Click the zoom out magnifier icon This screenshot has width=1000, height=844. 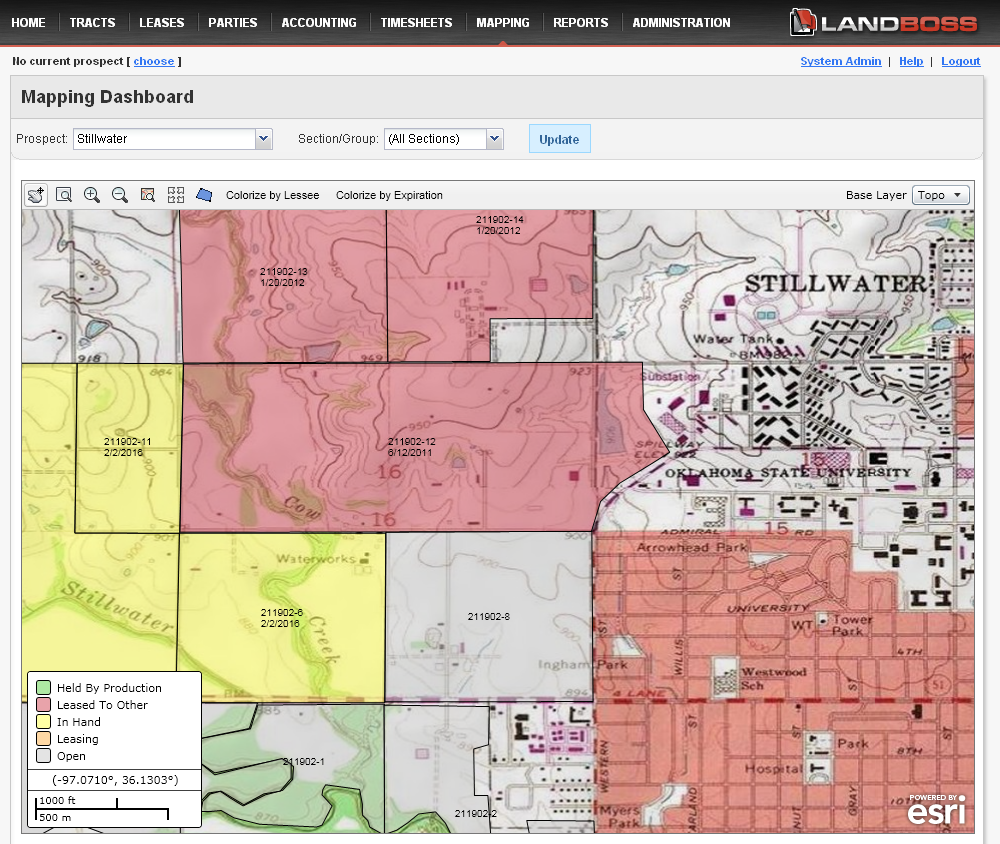pos(120,195)
